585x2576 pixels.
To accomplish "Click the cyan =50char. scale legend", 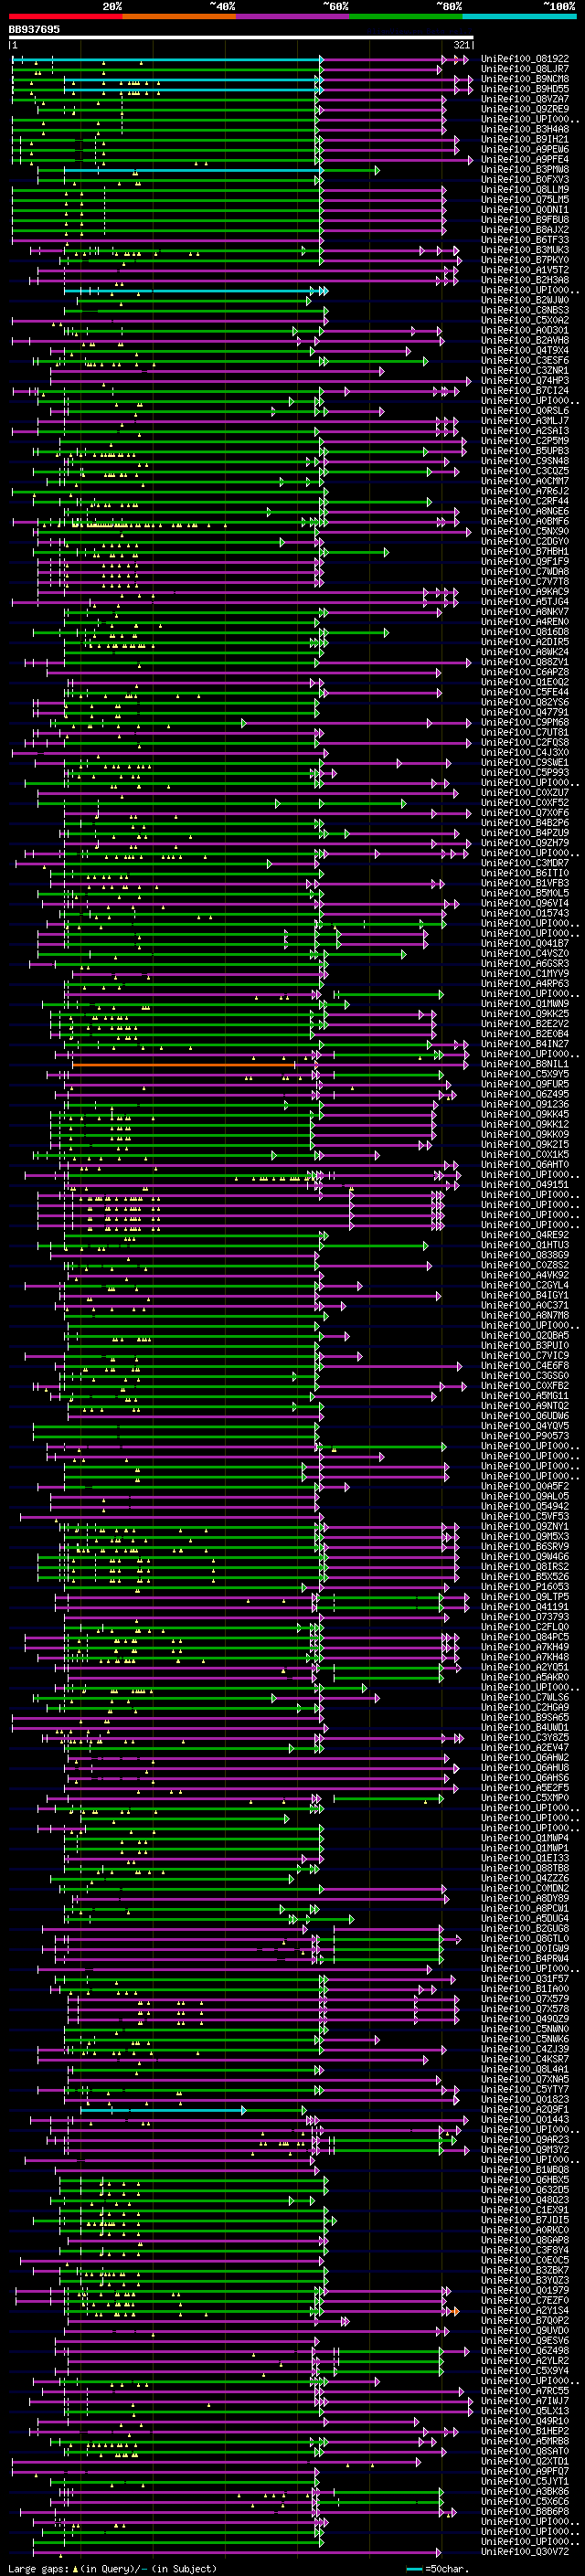I will [x=436, y=2568].
